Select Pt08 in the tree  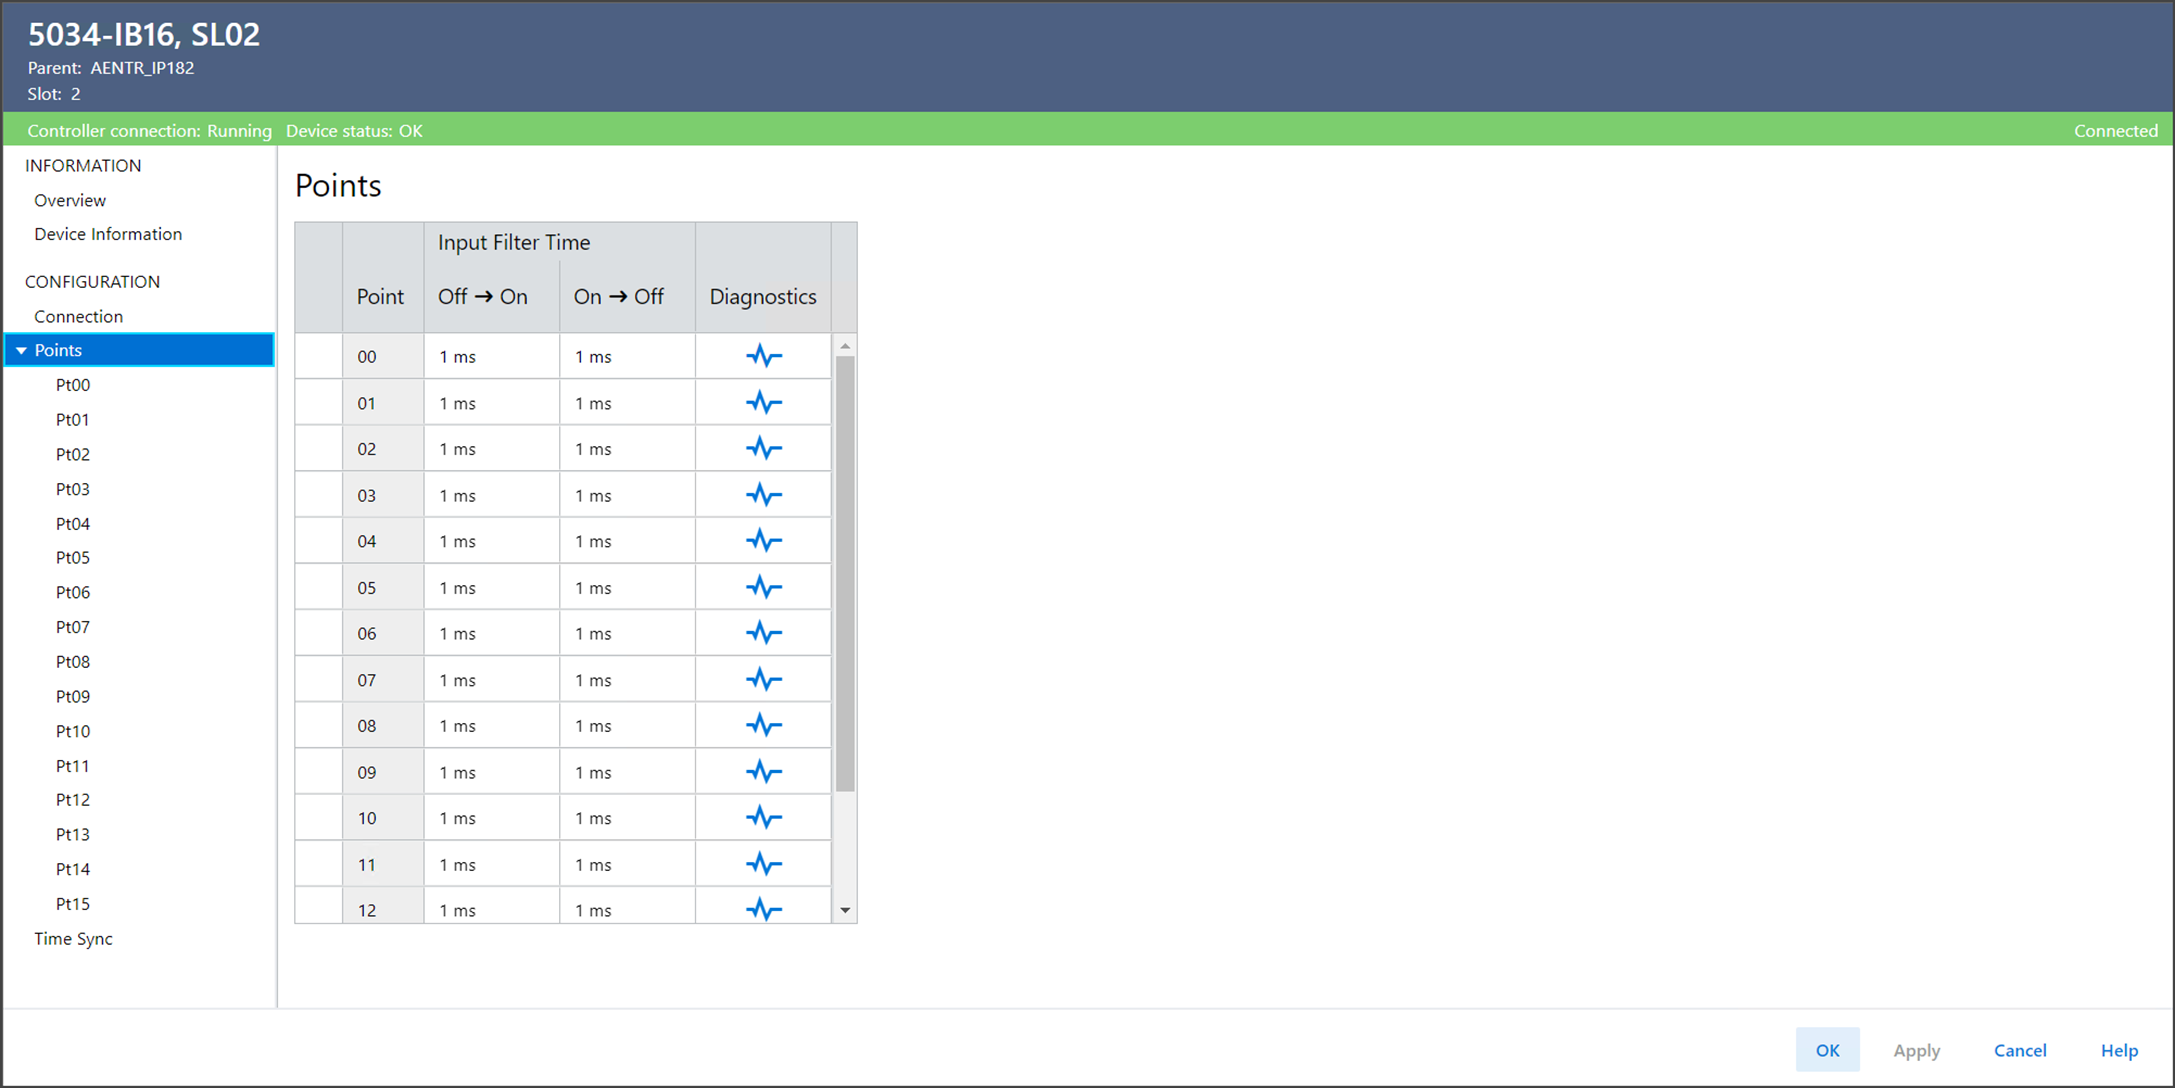(x=73, y=662)
